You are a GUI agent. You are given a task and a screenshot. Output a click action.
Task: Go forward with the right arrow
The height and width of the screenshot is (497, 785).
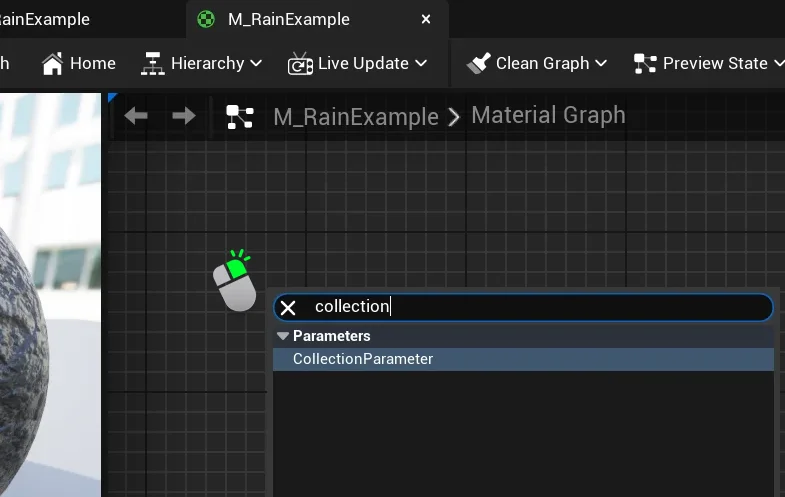[x=183, y=116]
